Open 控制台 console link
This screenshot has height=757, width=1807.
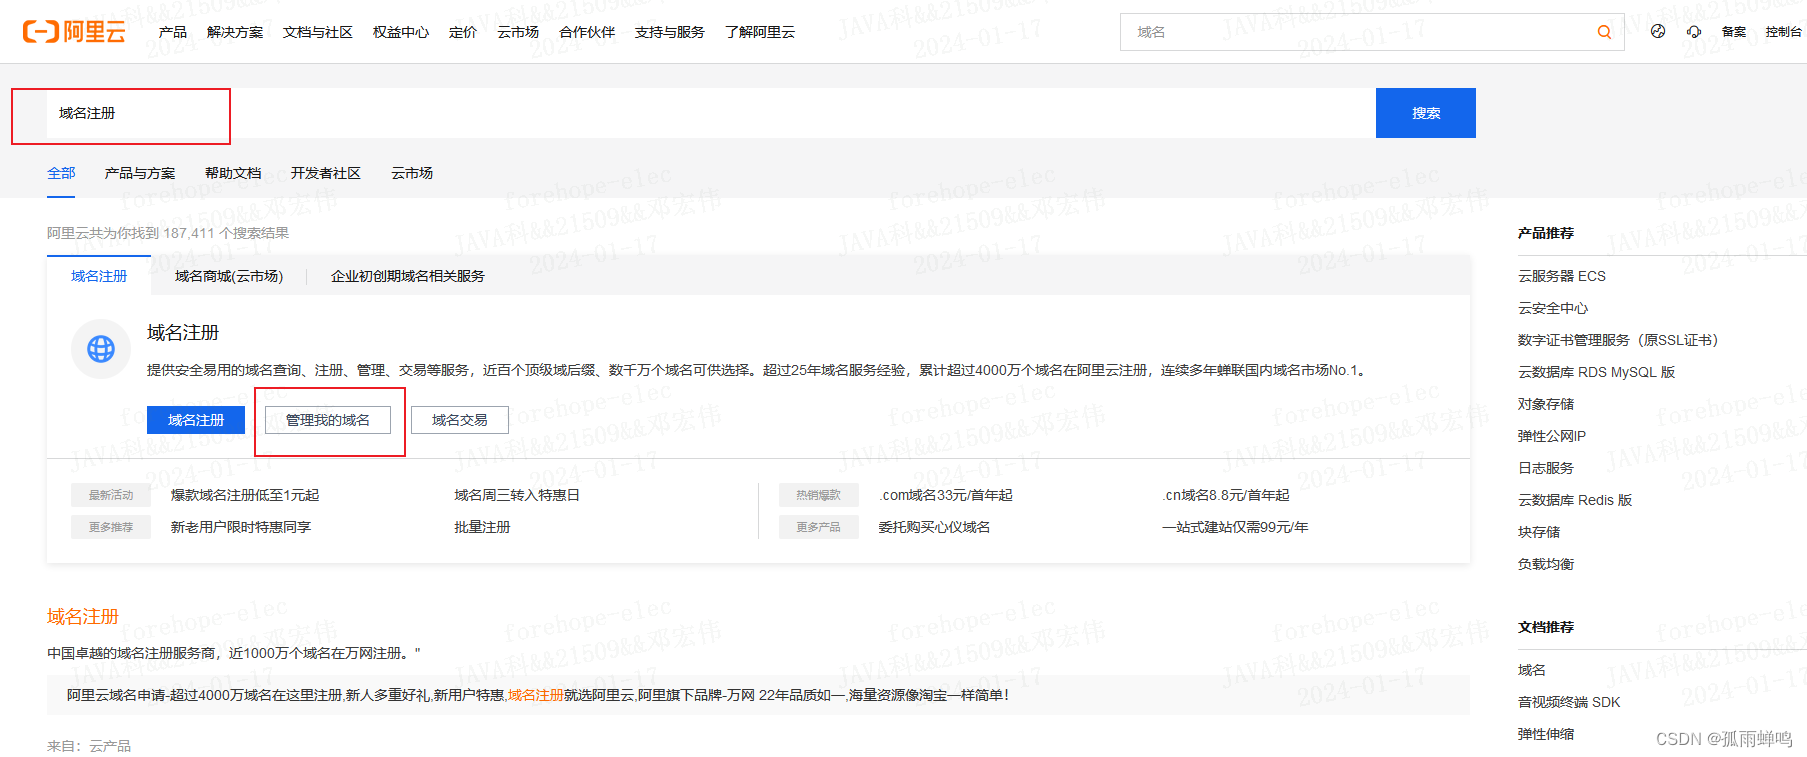[1784, 32]
